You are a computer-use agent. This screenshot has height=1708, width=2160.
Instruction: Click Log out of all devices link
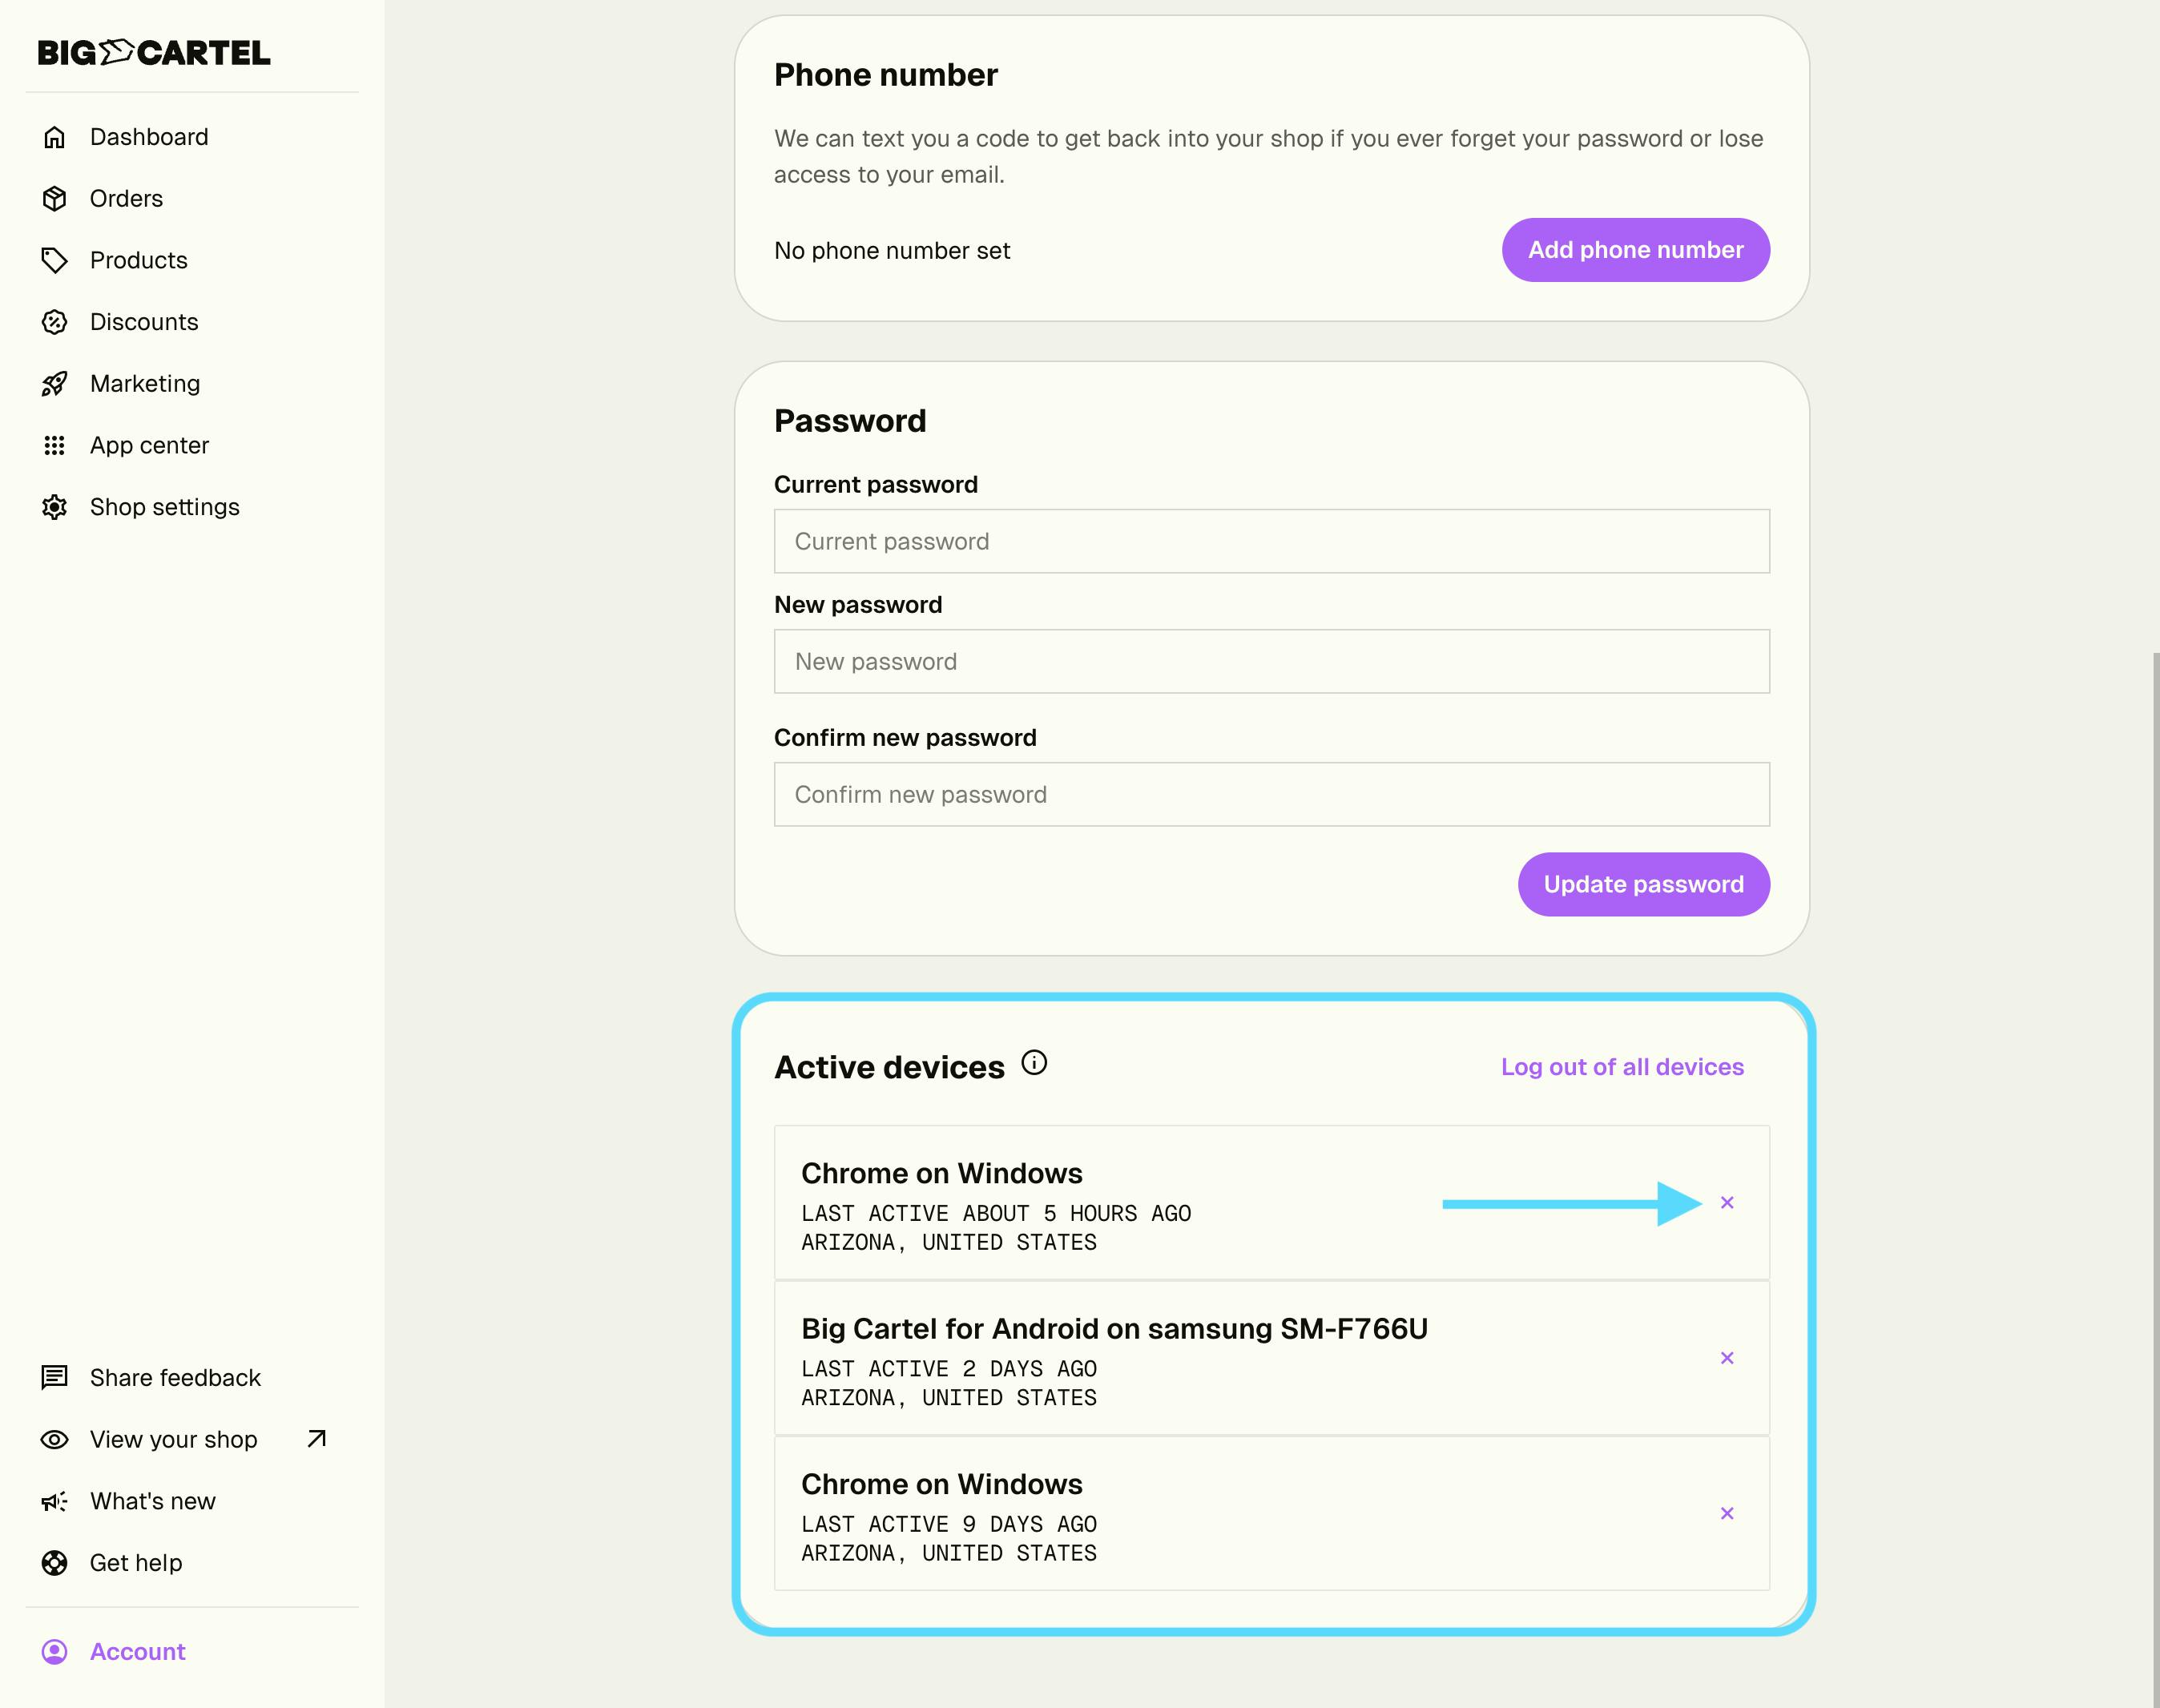click(x=1622, y=1067)
